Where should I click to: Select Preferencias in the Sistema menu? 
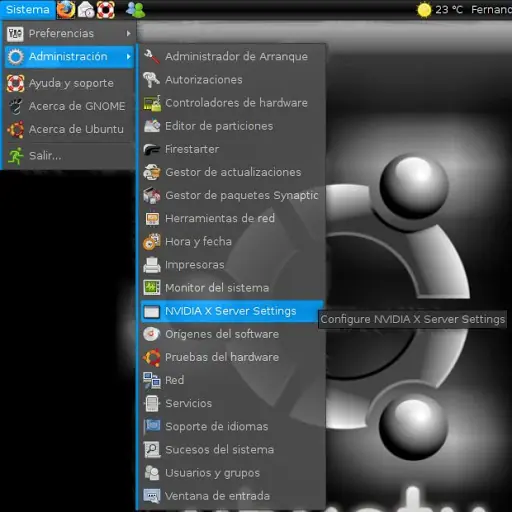click(69, 34)
